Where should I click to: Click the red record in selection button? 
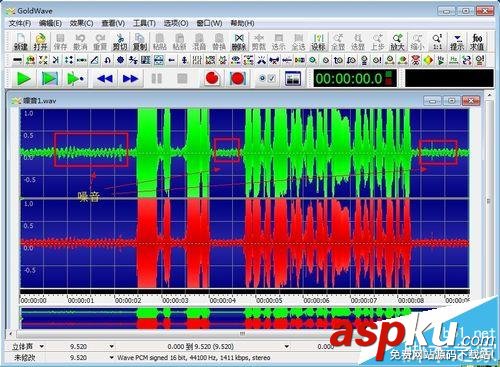click(237, 79)
